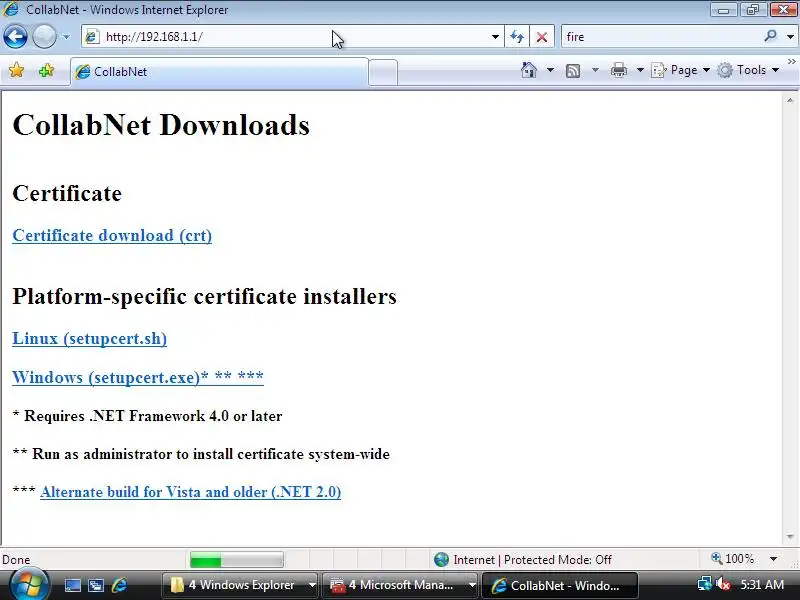Open the Windows Start orb
The height and width of the screenshot is (600, 800).
tap(30, 585)
